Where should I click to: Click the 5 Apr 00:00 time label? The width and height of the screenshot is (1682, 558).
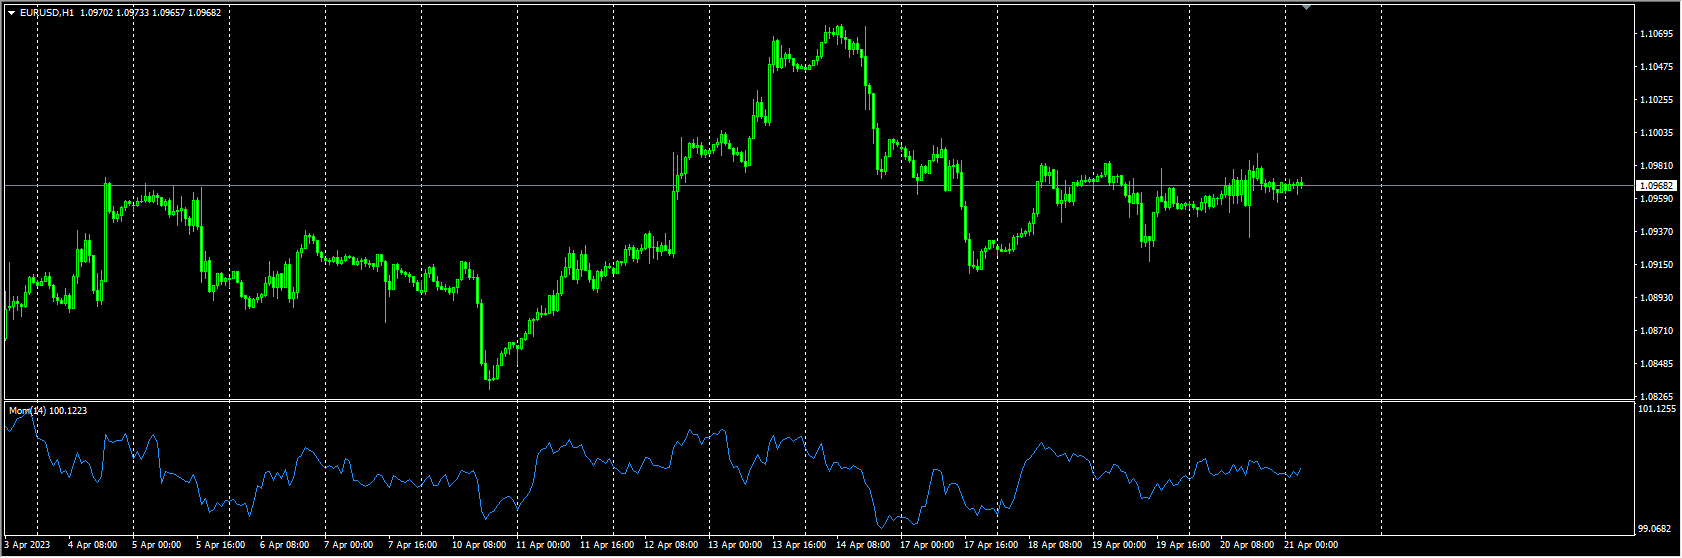pyautogui.click(x=156, y=545)
